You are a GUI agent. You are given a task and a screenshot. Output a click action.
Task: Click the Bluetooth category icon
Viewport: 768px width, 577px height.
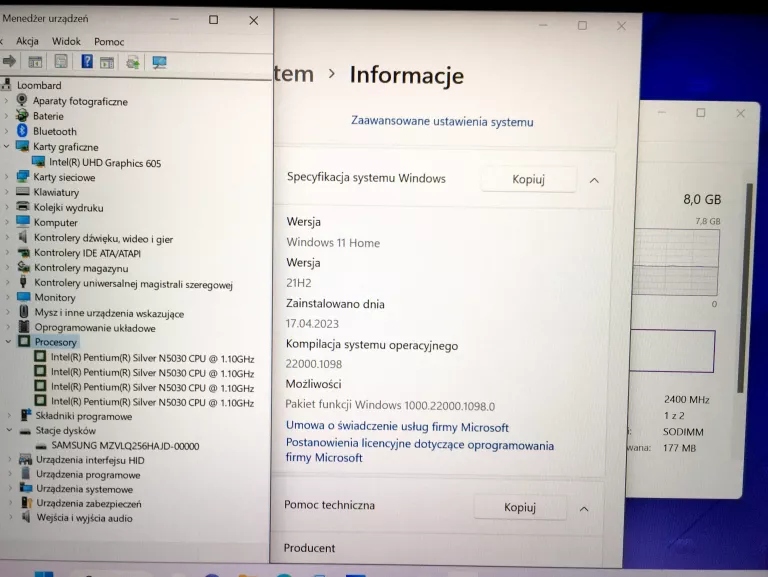[22, 131]
